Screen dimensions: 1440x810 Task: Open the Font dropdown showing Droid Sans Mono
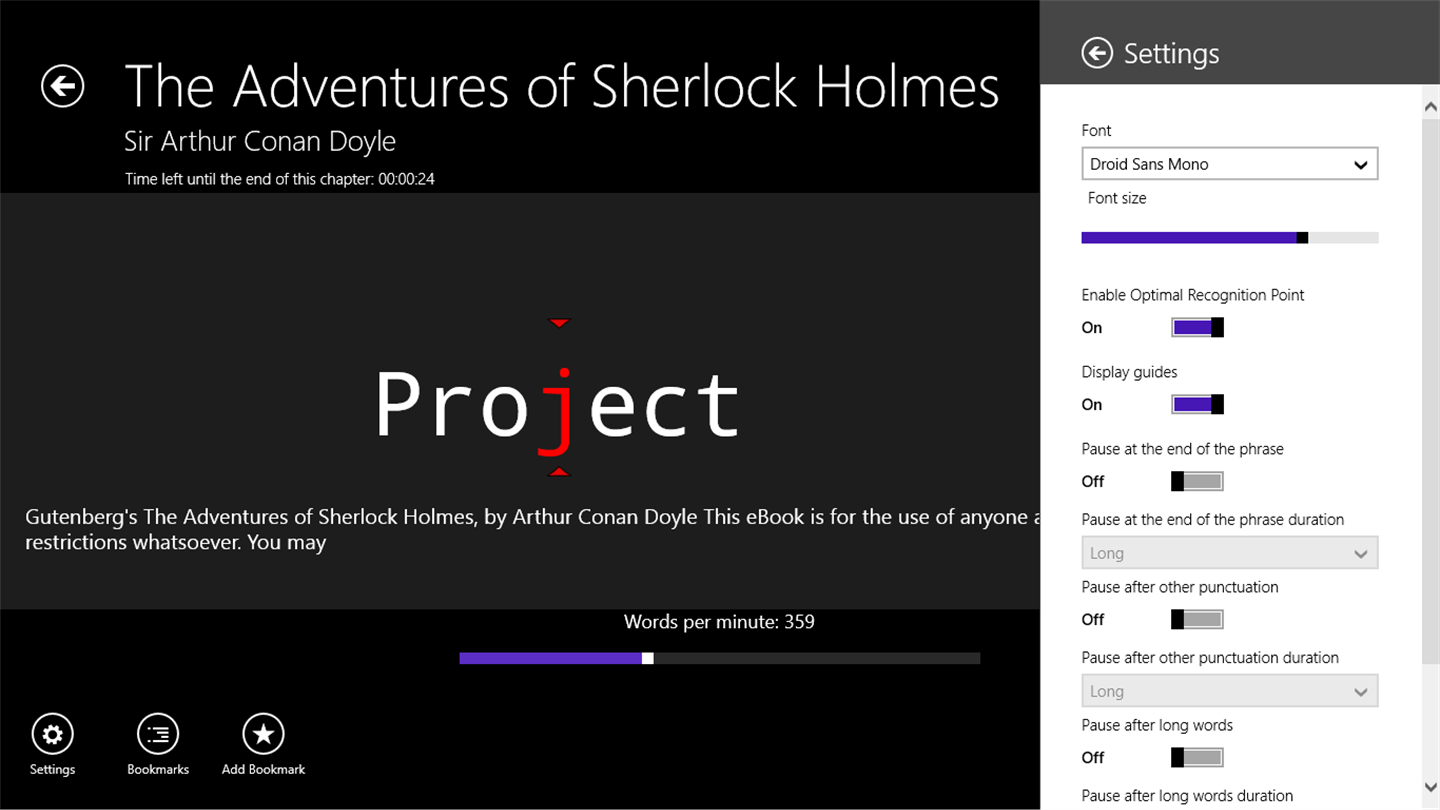1229,164
